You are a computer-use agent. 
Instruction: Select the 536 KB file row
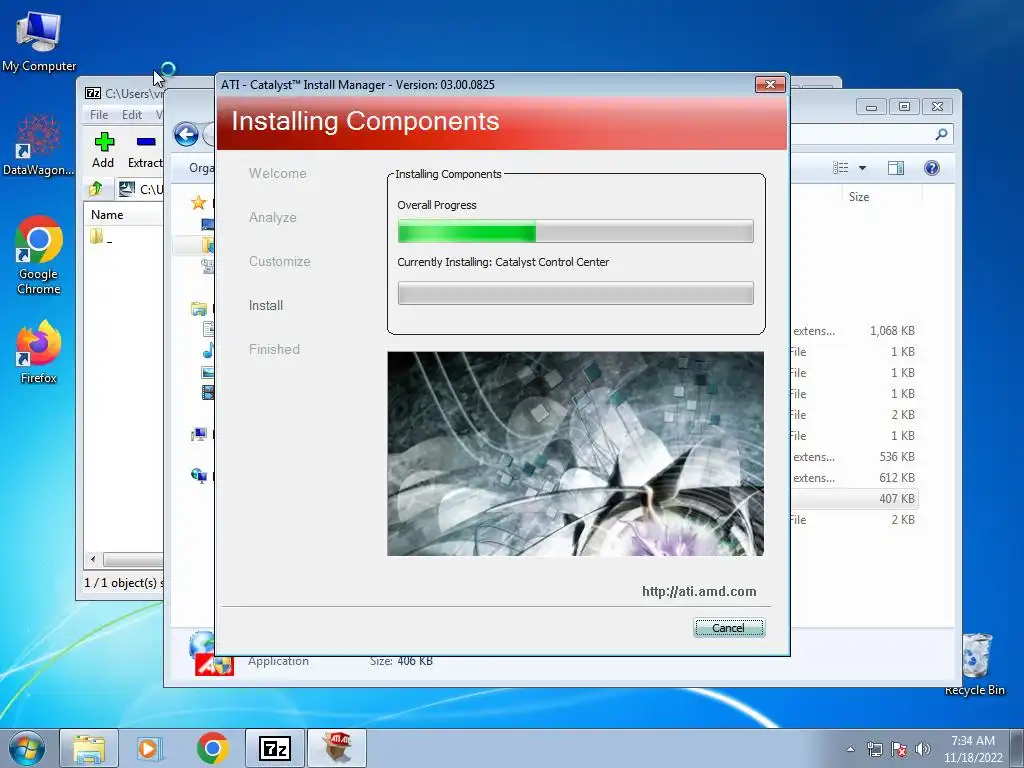point(854,457)
